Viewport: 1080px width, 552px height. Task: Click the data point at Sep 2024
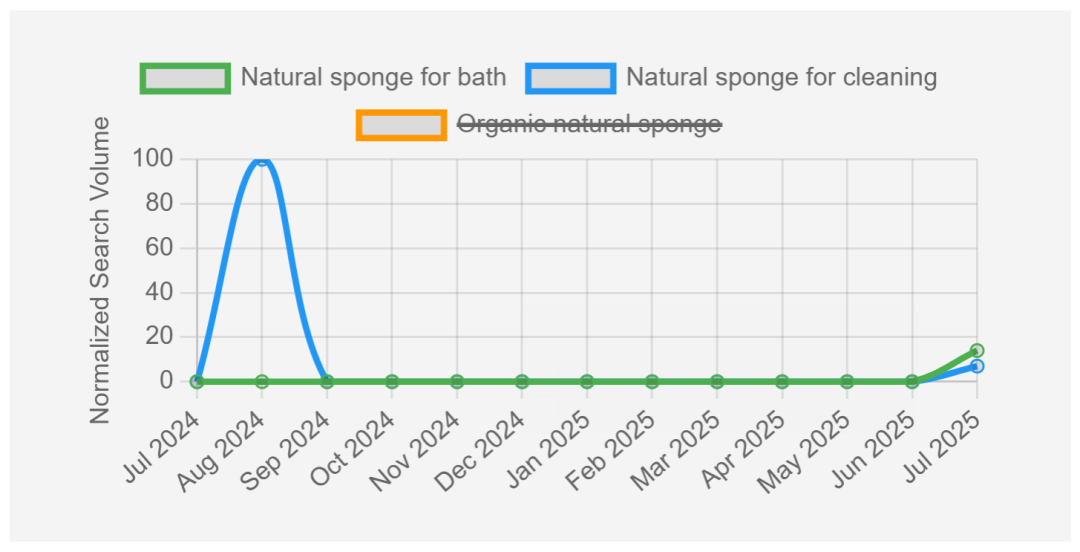pyautogui.click(x=327, y=381)
